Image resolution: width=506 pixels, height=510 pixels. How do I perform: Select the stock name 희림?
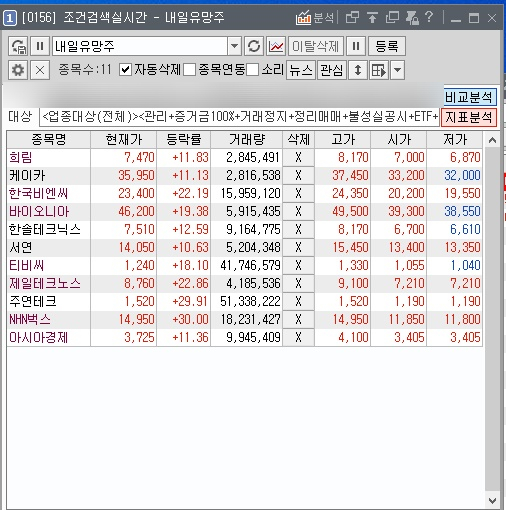coord(21,157)
